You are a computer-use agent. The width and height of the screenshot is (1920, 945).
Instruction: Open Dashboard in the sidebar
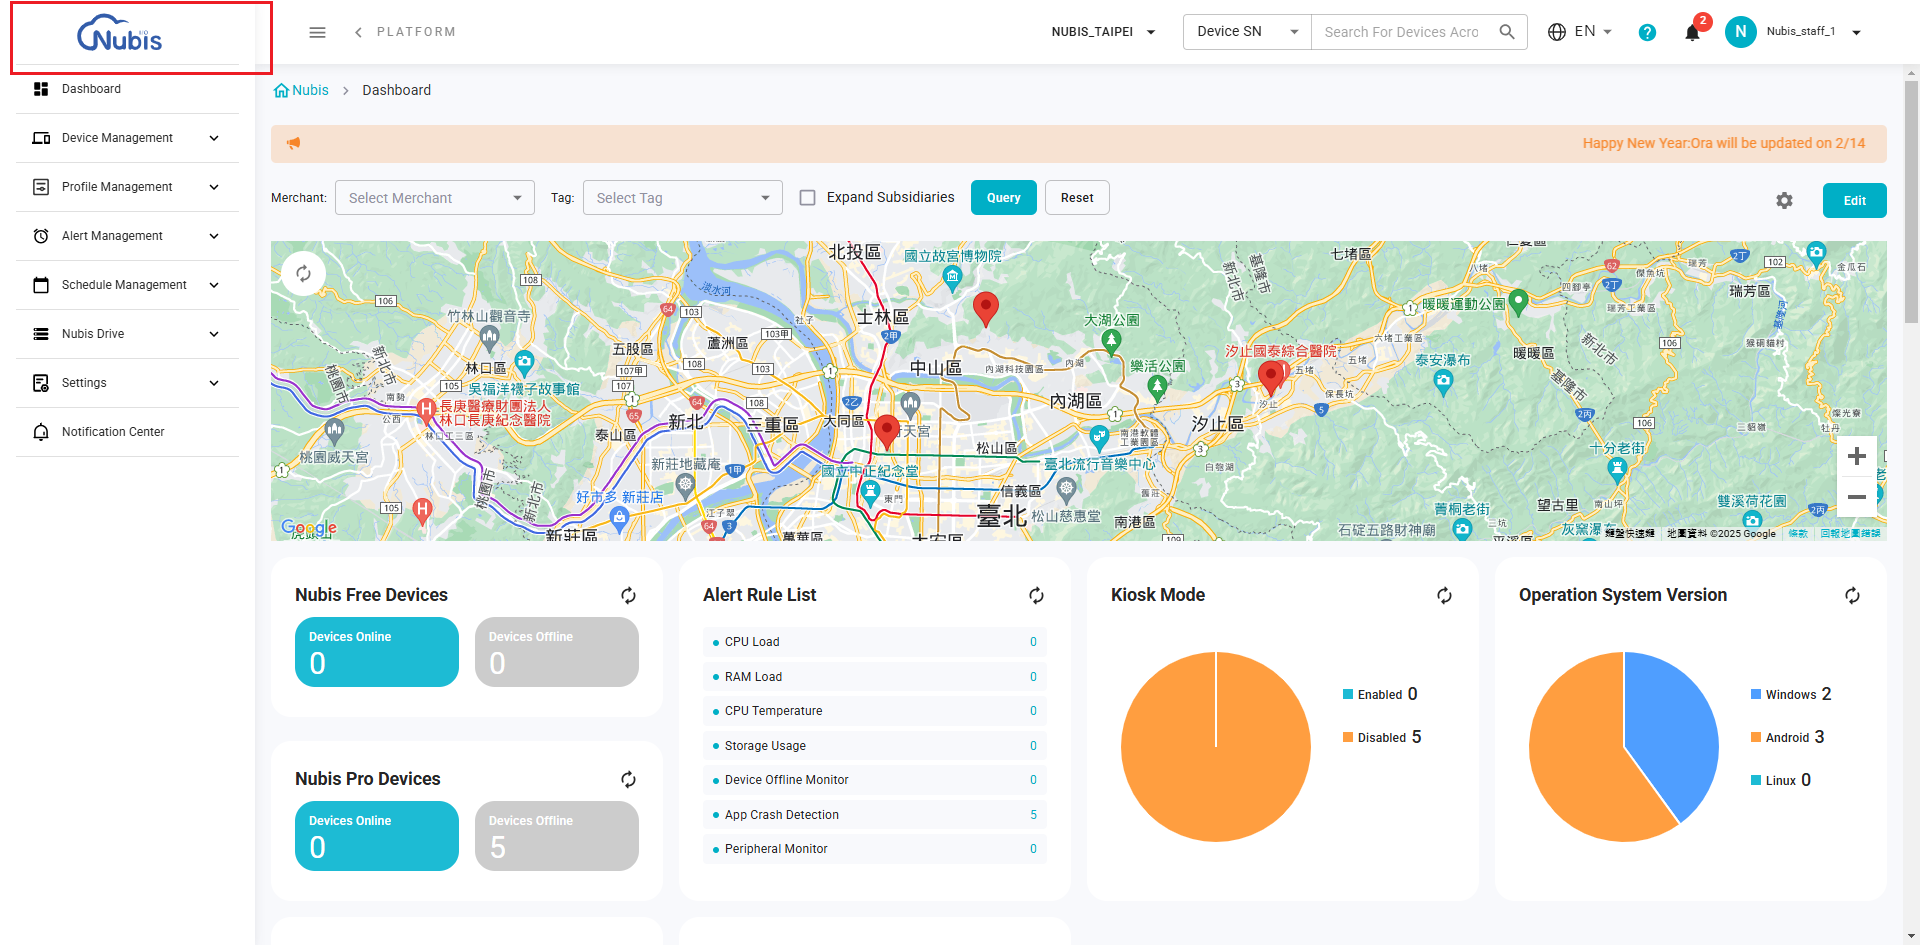click(127, 89)
